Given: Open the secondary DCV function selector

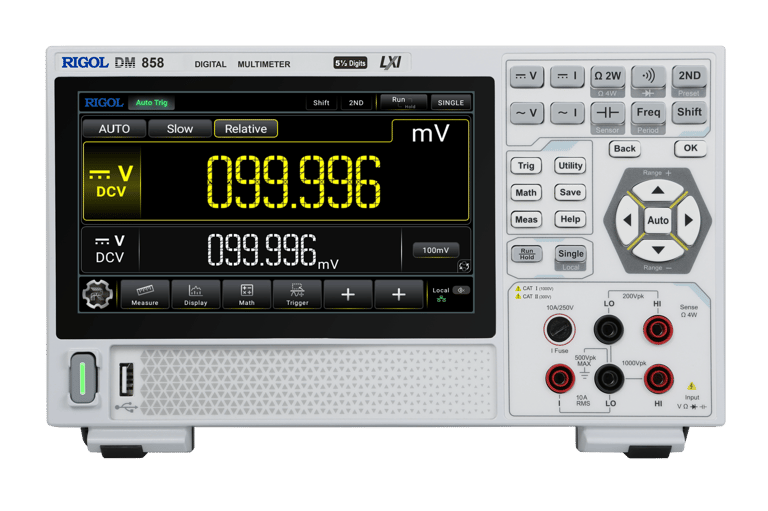Looking at the screenshot, I should point(110,249).
